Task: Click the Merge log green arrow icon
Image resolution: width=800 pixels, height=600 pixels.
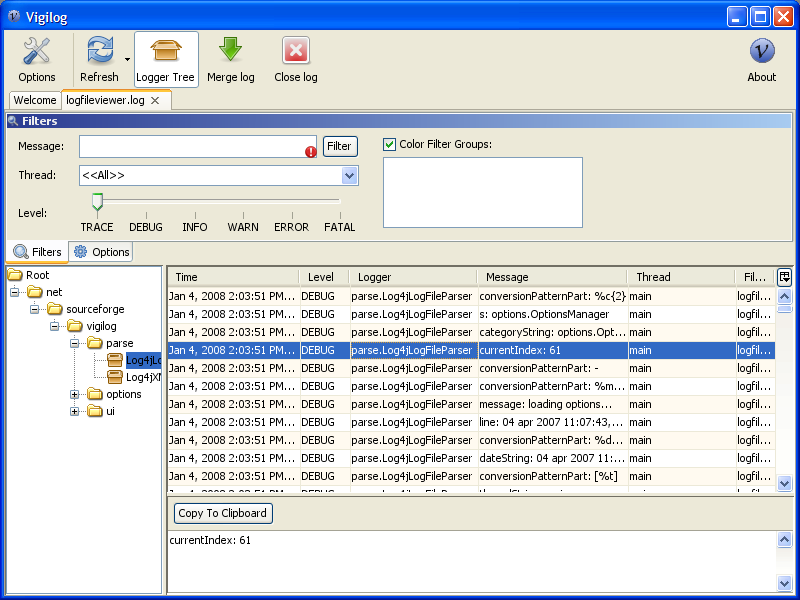Action: click(x=230, y=51)
